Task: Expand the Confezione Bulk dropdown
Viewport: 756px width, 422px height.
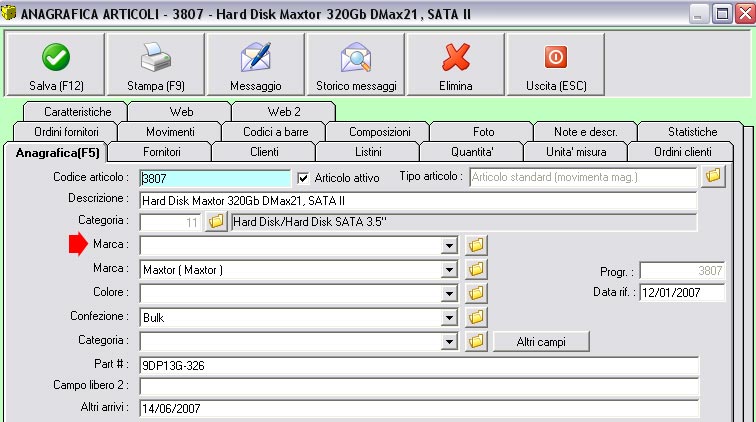Action: point(450,317)
